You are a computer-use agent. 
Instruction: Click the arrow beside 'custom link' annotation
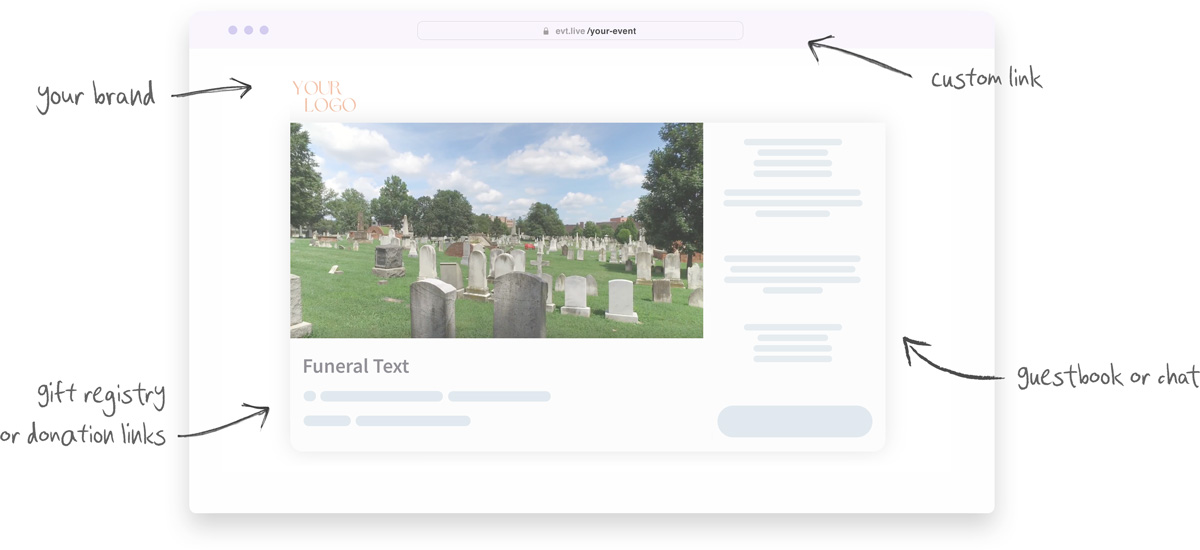point(858,58)
